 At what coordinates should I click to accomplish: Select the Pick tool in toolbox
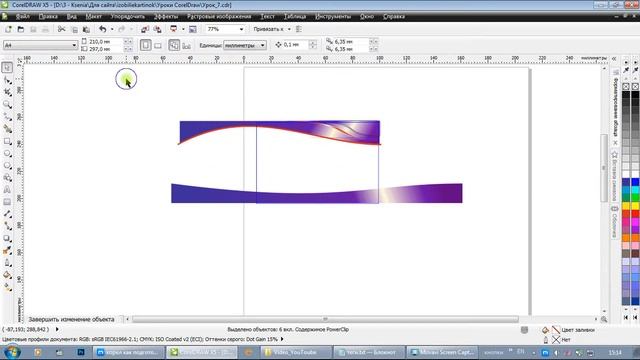[7, 68]
